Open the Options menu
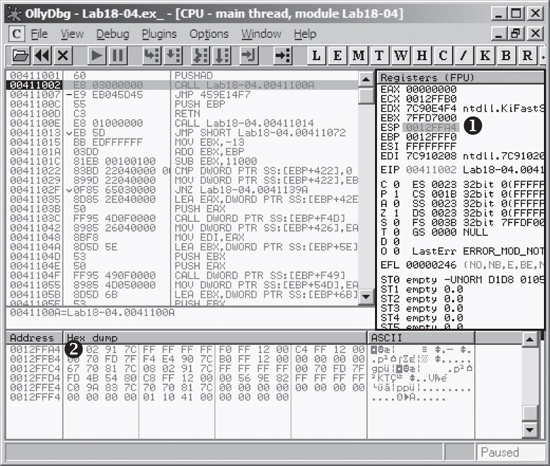 point(209,34)
